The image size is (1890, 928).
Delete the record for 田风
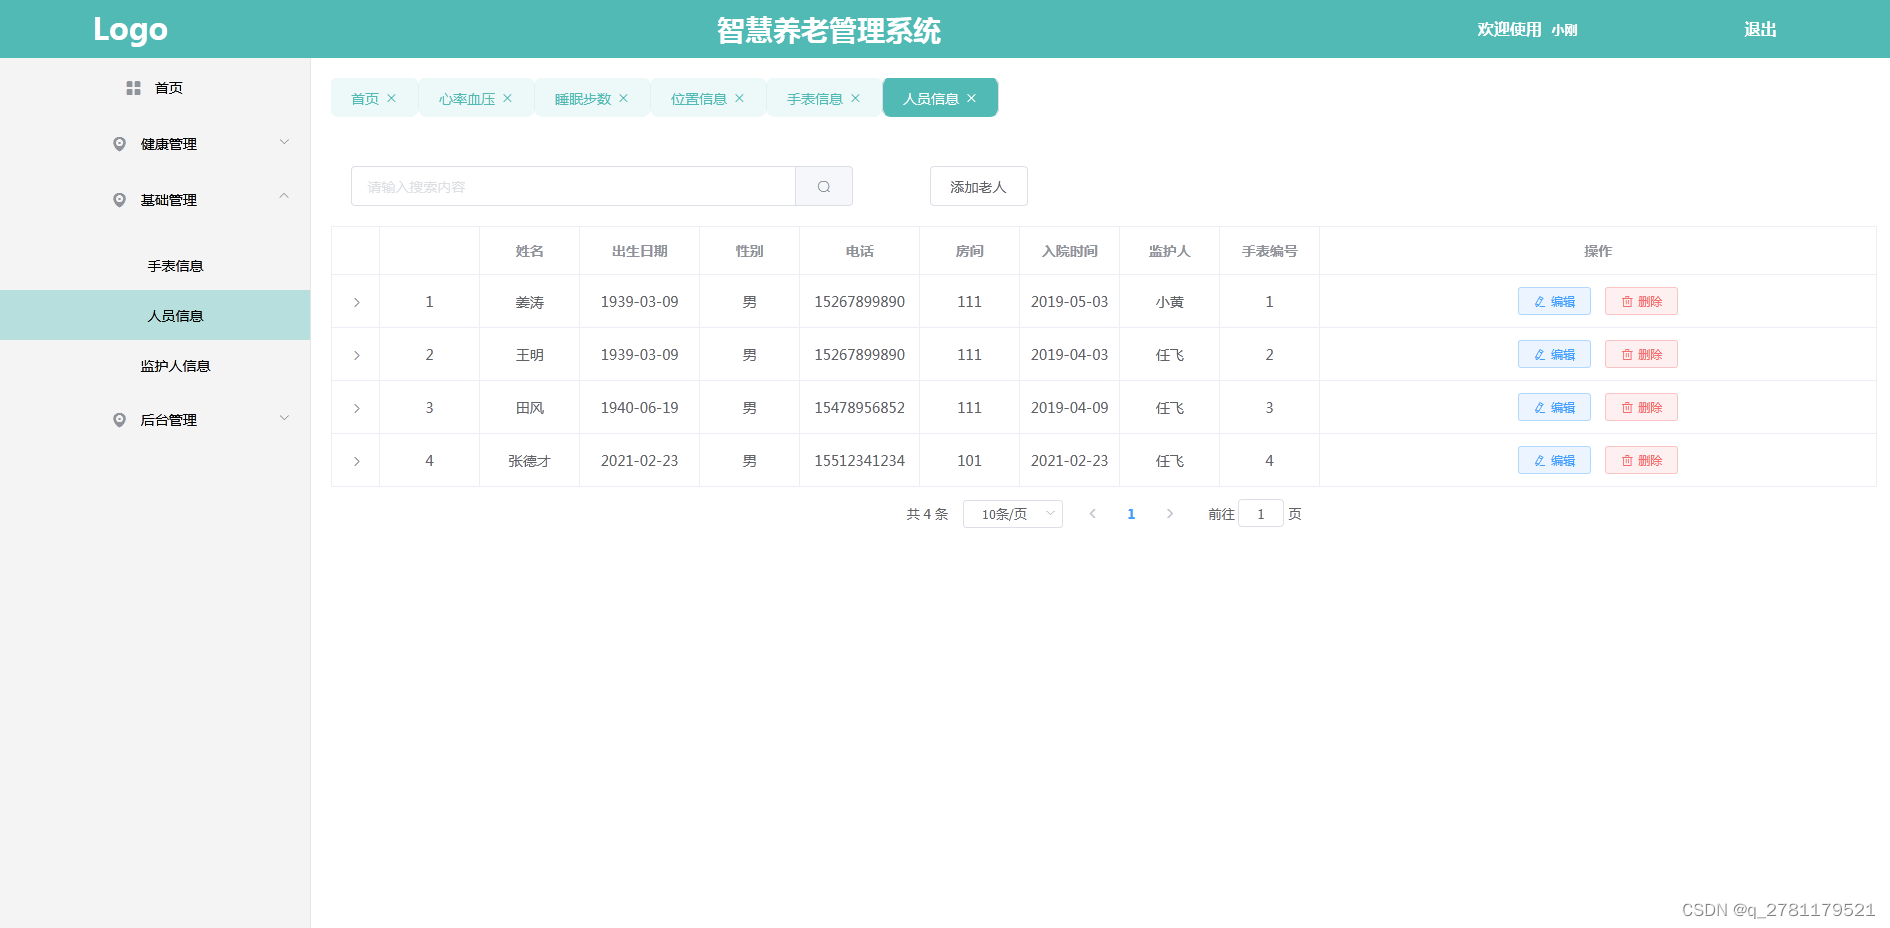pos(1641,407)
